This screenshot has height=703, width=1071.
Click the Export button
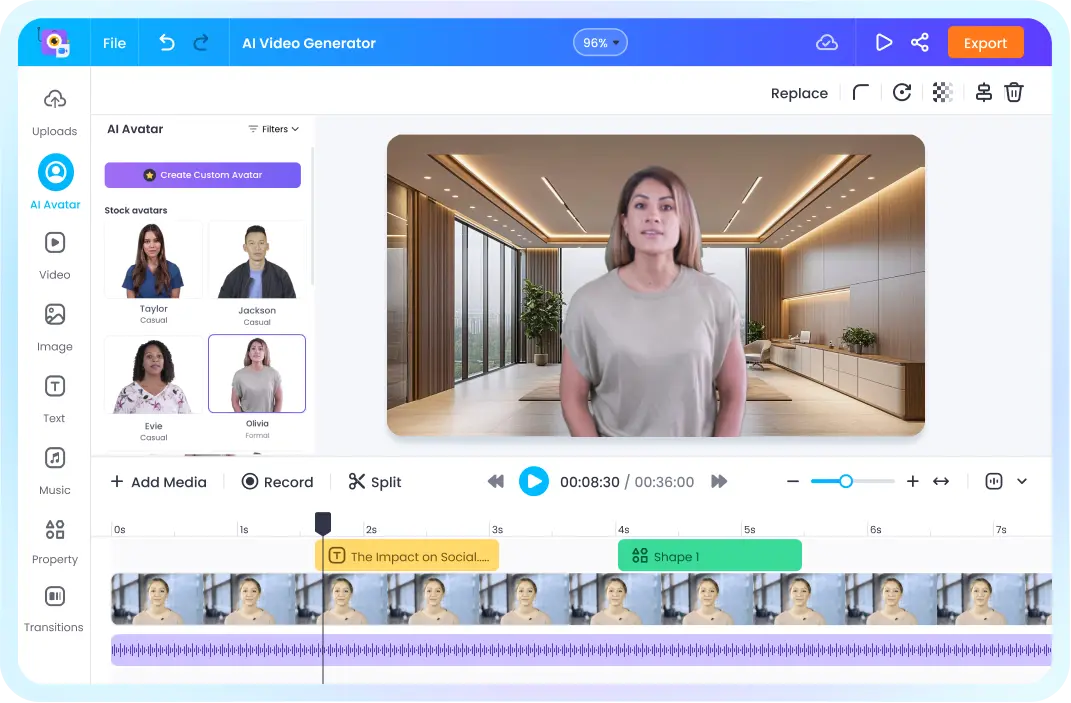coord(985,42)
